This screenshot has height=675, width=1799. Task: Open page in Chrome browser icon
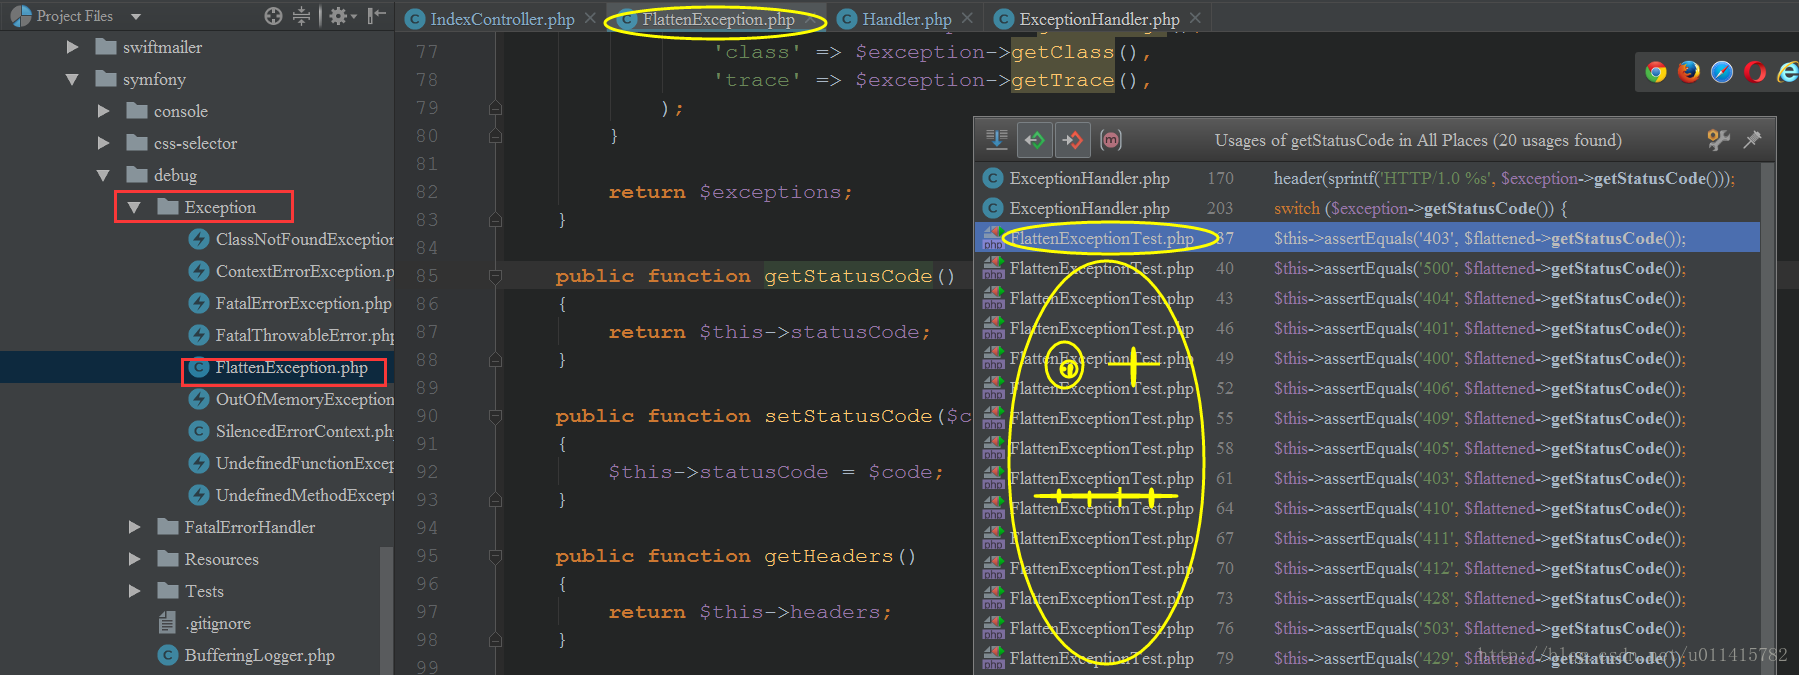1656,72
